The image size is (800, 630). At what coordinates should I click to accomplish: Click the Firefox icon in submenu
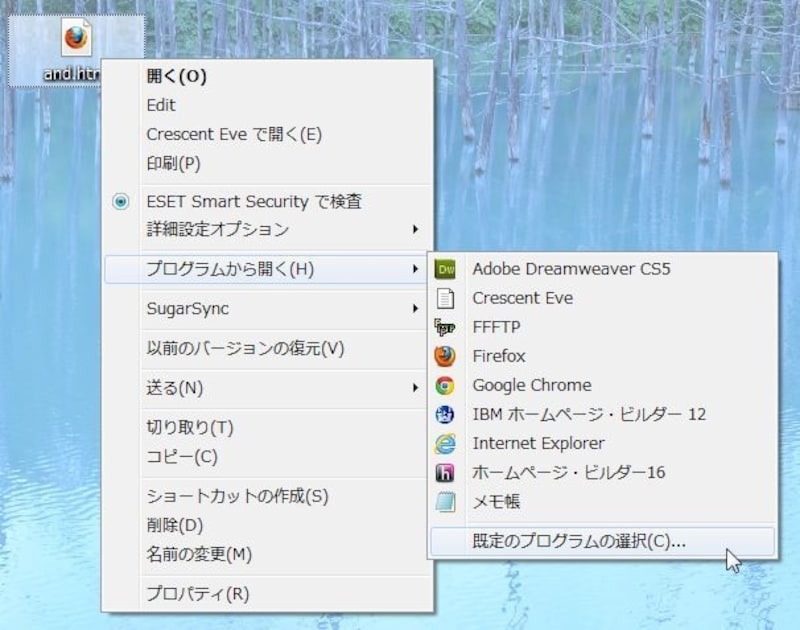pos(445,357)
